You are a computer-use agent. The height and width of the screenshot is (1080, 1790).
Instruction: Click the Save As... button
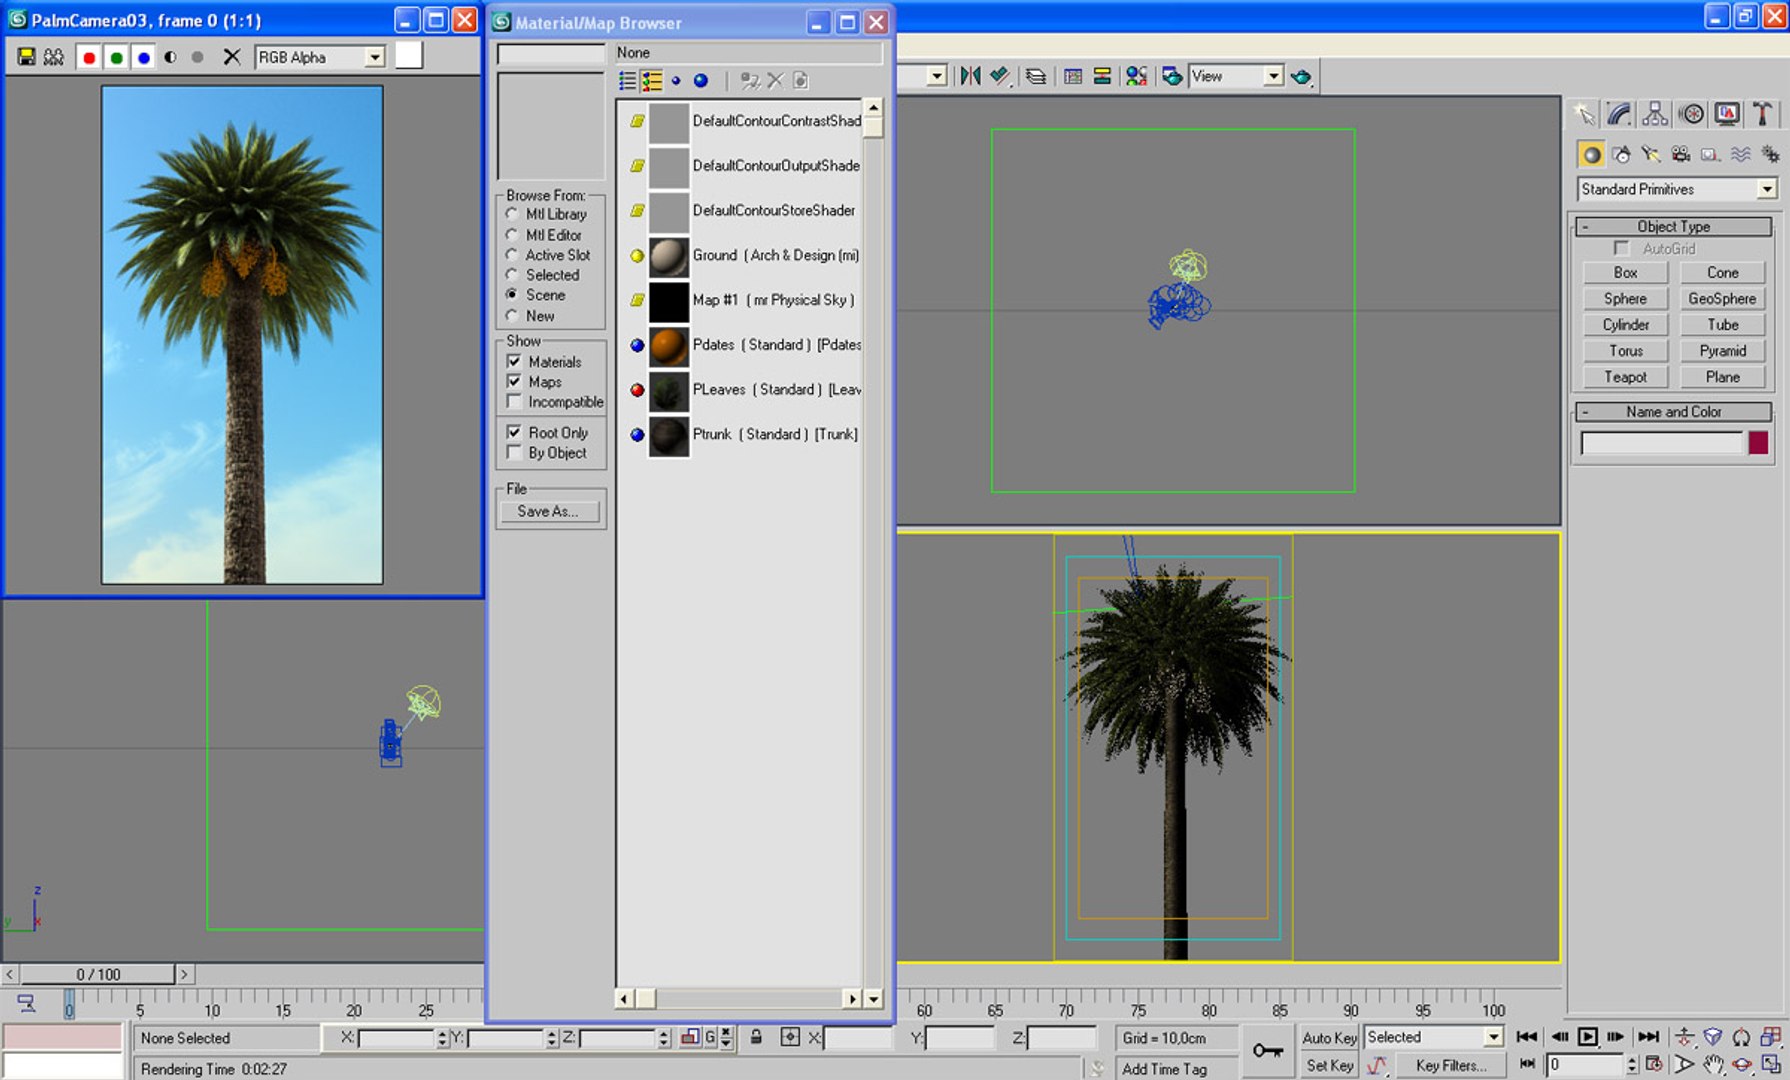(x=549, y=511)
